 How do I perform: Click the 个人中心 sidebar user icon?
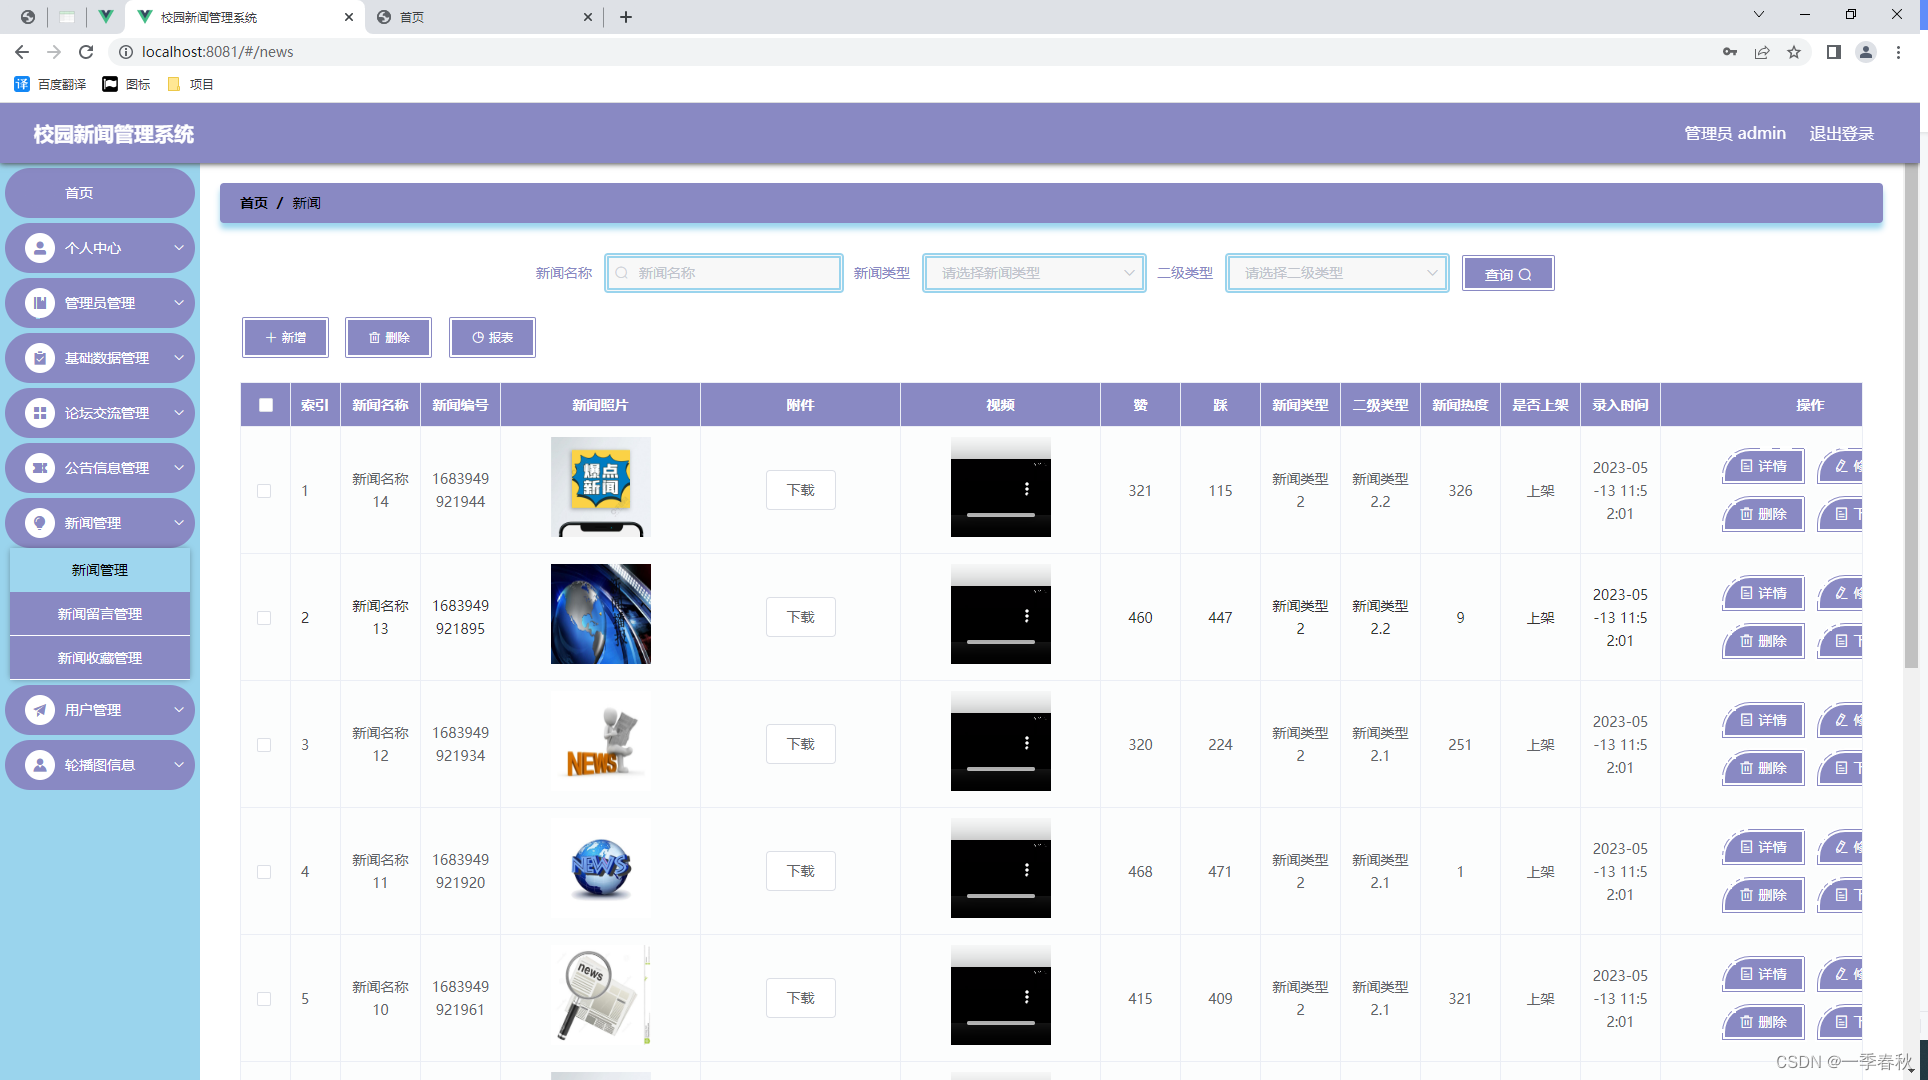pos(40,248)
